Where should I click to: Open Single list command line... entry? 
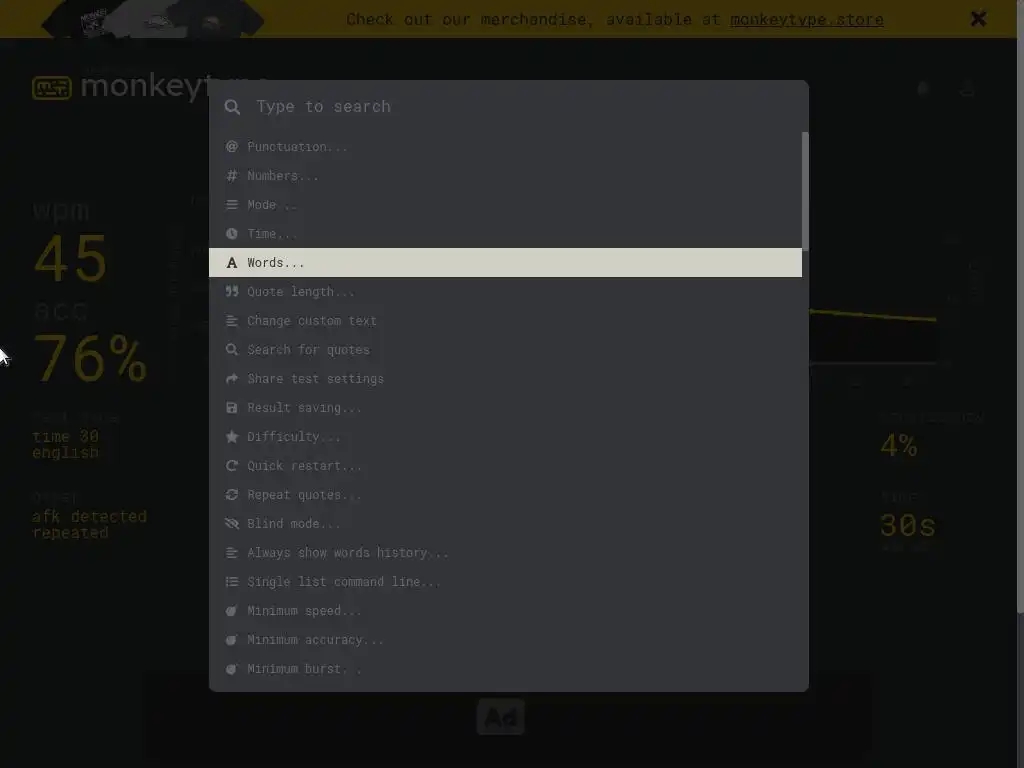(x=505, y=581)
